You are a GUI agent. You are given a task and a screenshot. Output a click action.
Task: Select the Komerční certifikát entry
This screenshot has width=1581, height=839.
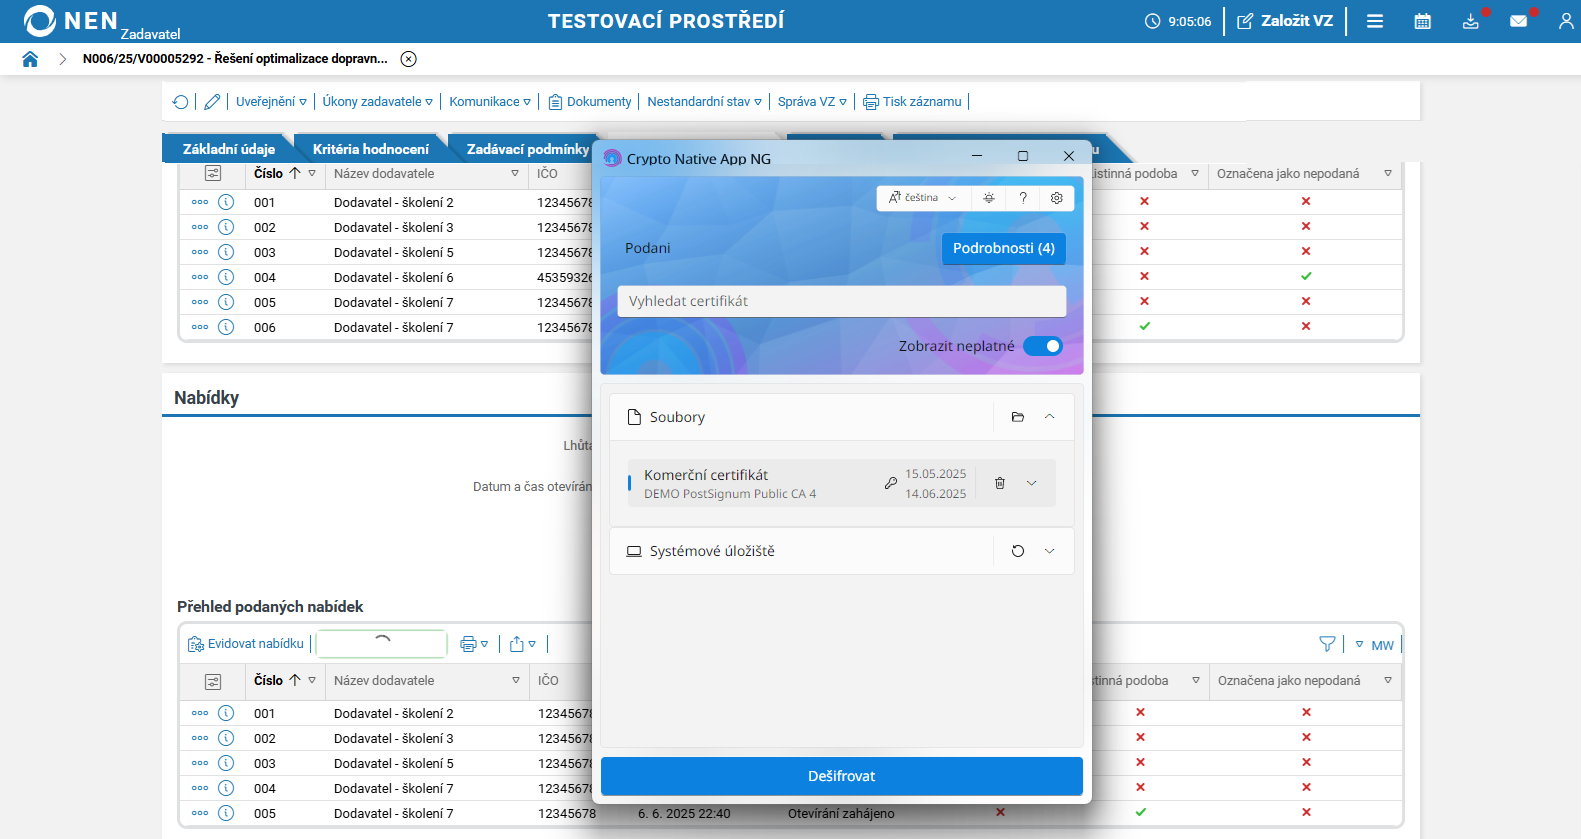842,483
